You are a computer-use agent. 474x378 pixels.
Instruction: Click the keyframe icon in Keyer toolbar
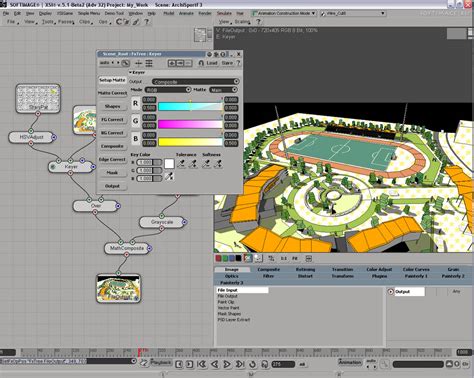(x=125, y=63)
